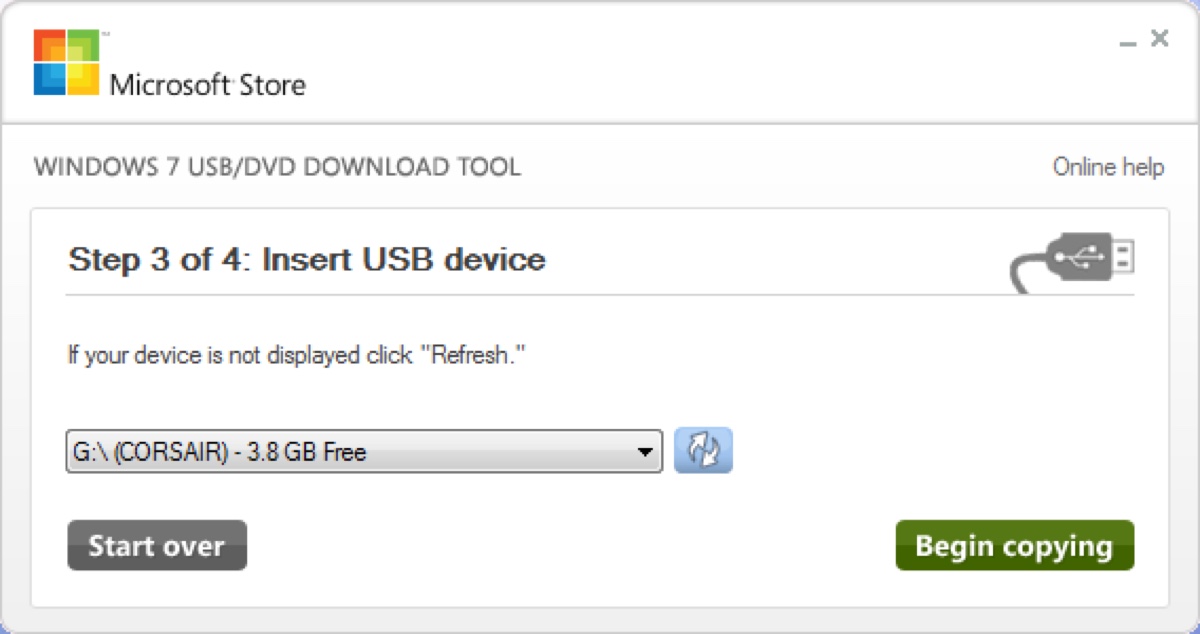Click the Microsoft Store colored logo
The height and width of the screenshot is (634, 1200).
pos(64,62)
